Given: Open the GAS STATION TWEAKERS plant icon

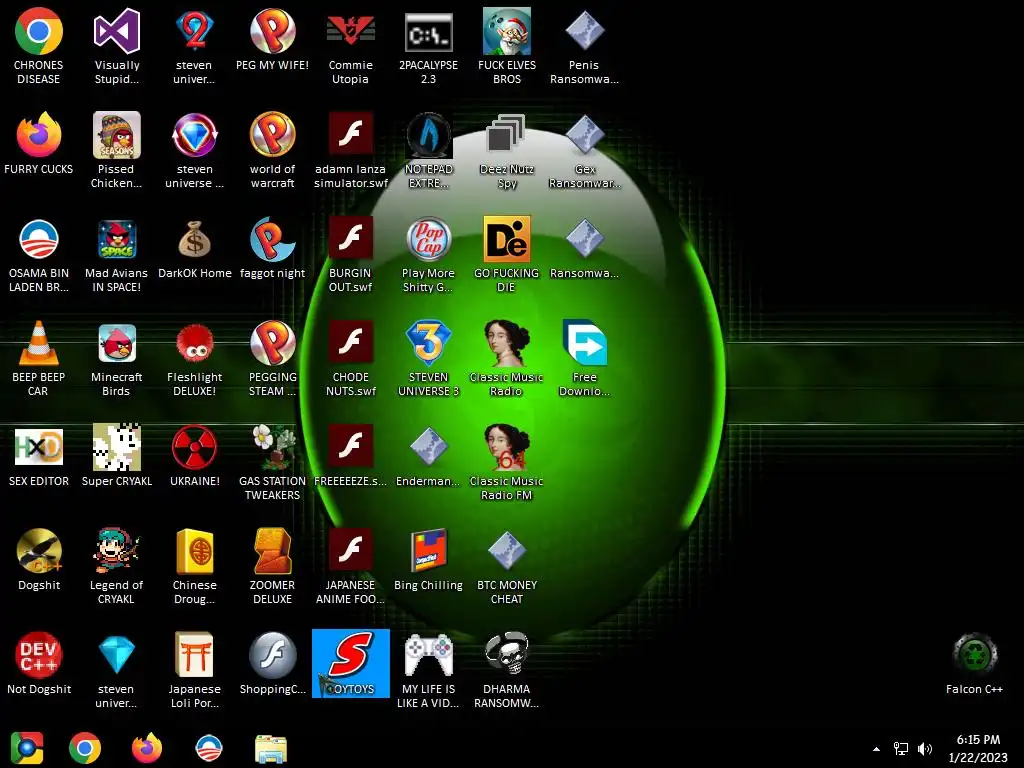Looking at the screenshot, I should (272, 447).
